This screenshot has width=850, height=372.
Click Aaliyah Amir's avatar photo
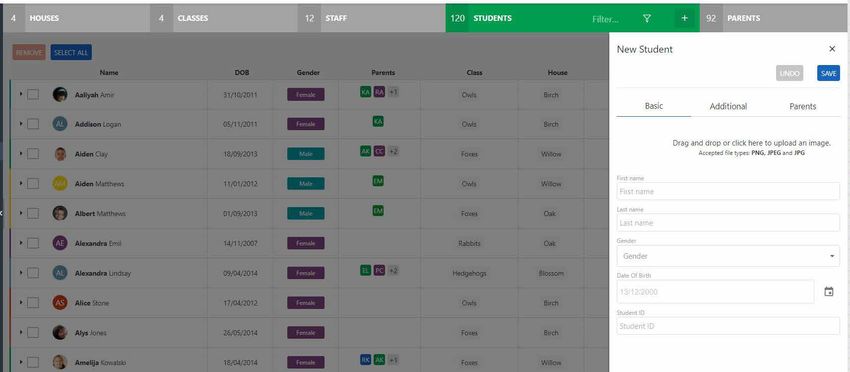60,94
